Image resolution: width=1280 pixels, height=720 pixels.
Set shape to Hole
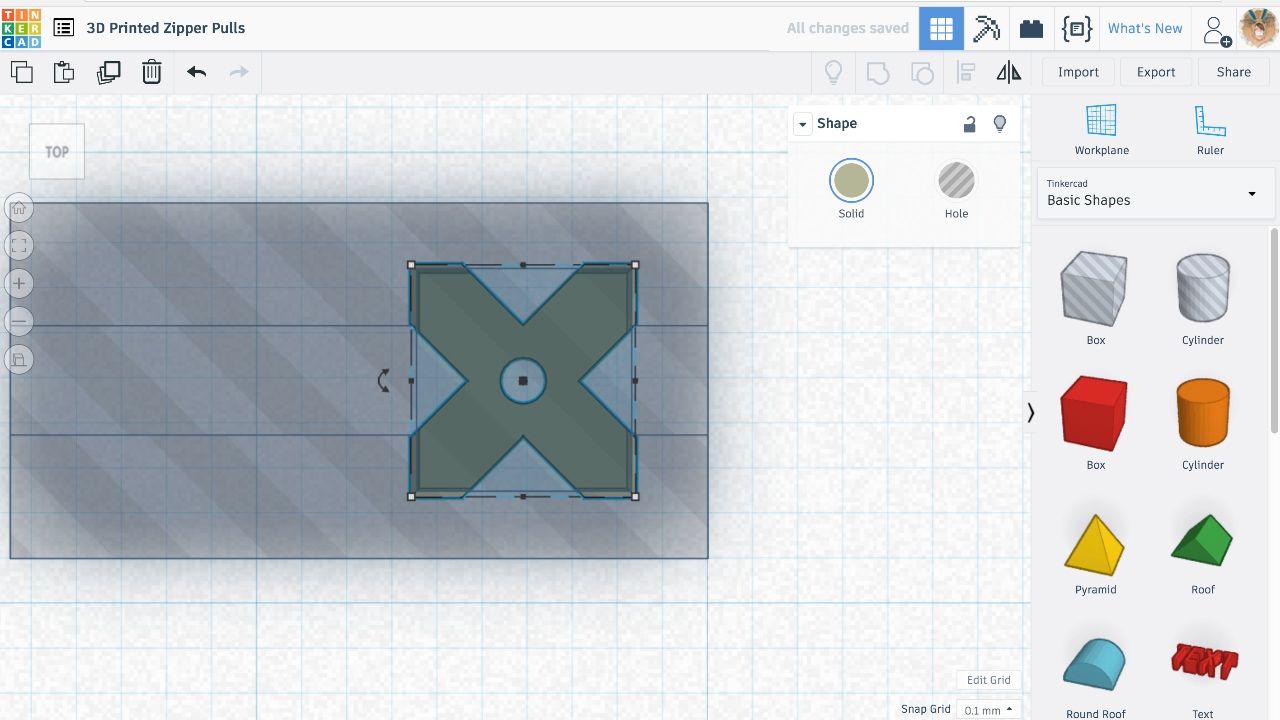[956, 190]
